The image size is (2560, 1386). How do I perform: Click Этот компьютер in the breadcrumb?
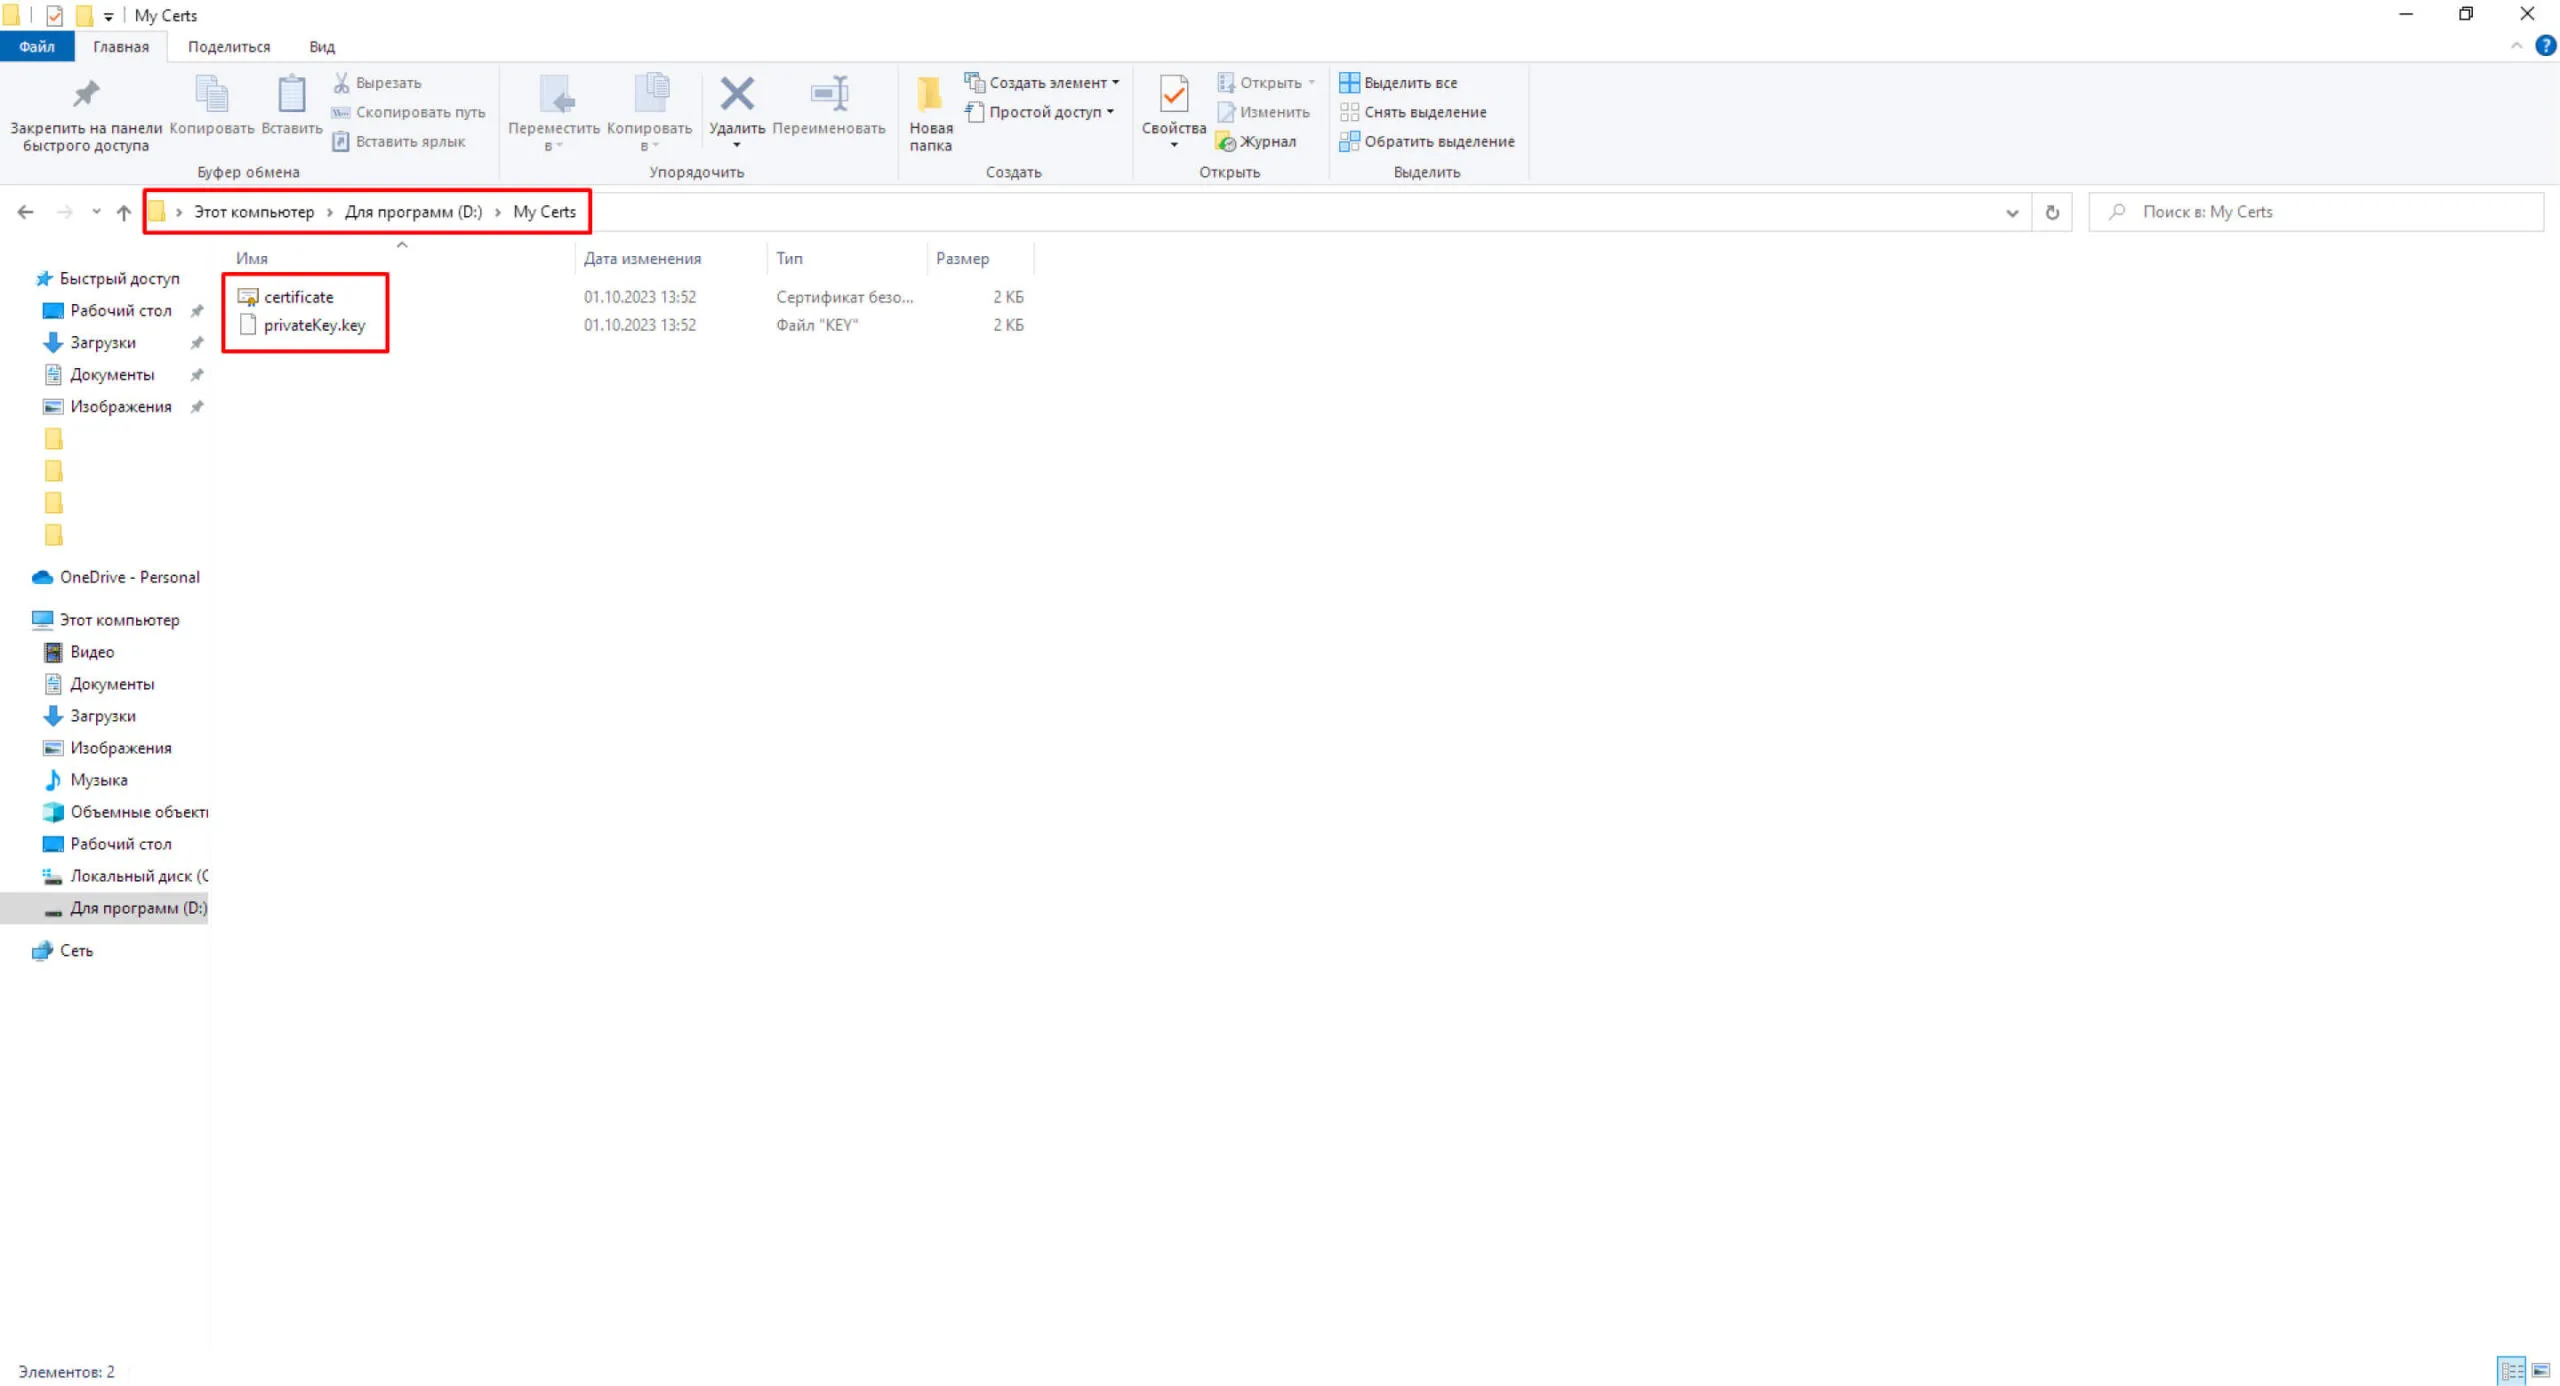254,212
